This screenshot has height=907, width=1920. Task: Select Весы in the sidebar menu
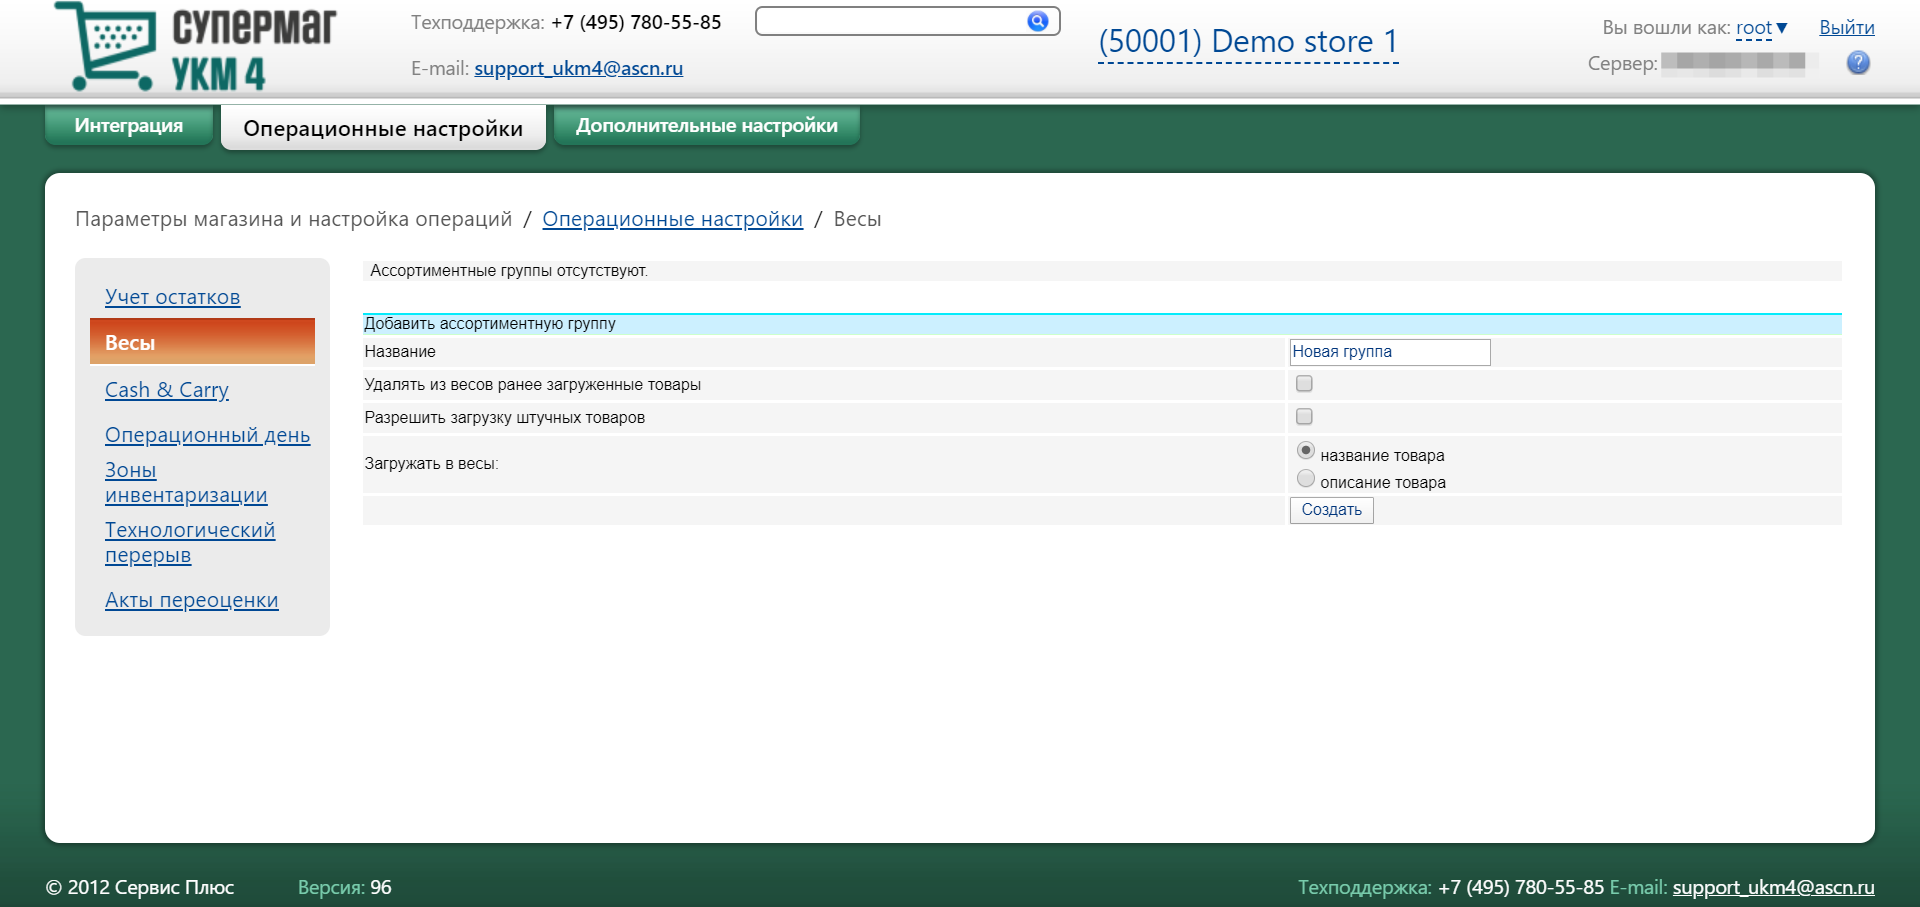pyautogui.click(x=202, y=342)
